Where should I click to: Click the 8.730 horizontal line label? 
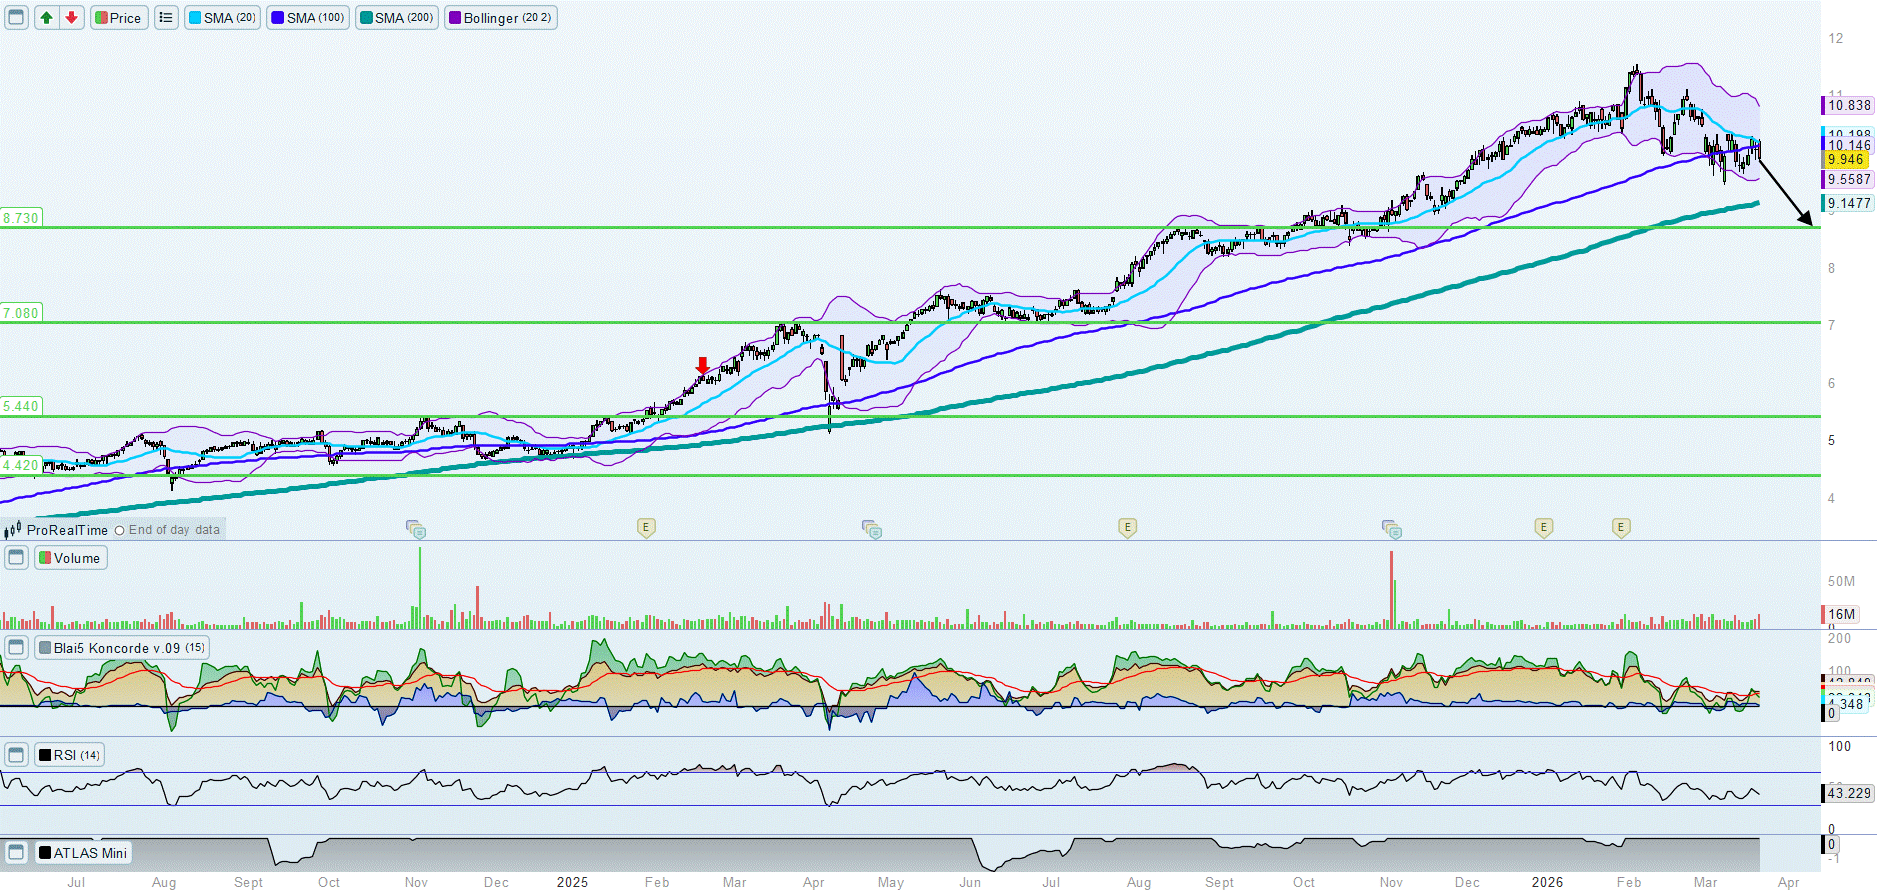21,218
